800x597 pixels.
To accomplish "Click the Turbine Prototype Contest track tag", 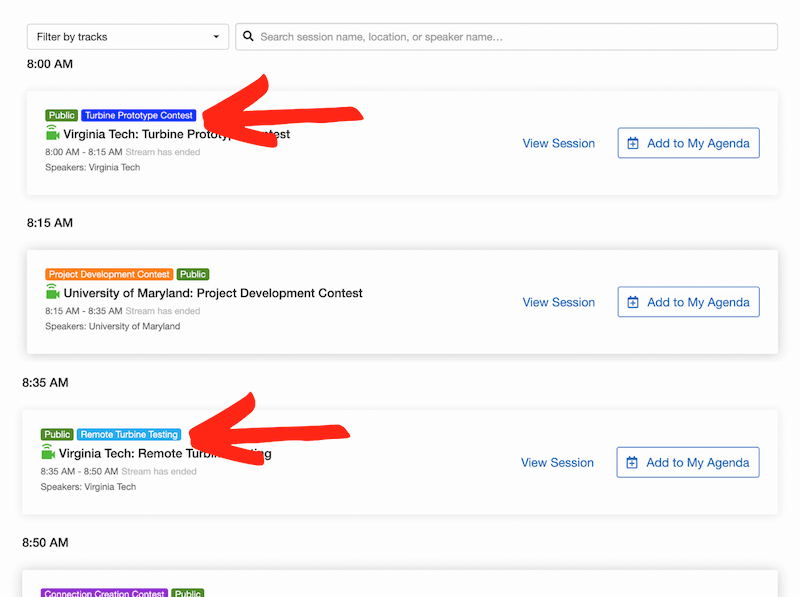I will tap(139, 116).
